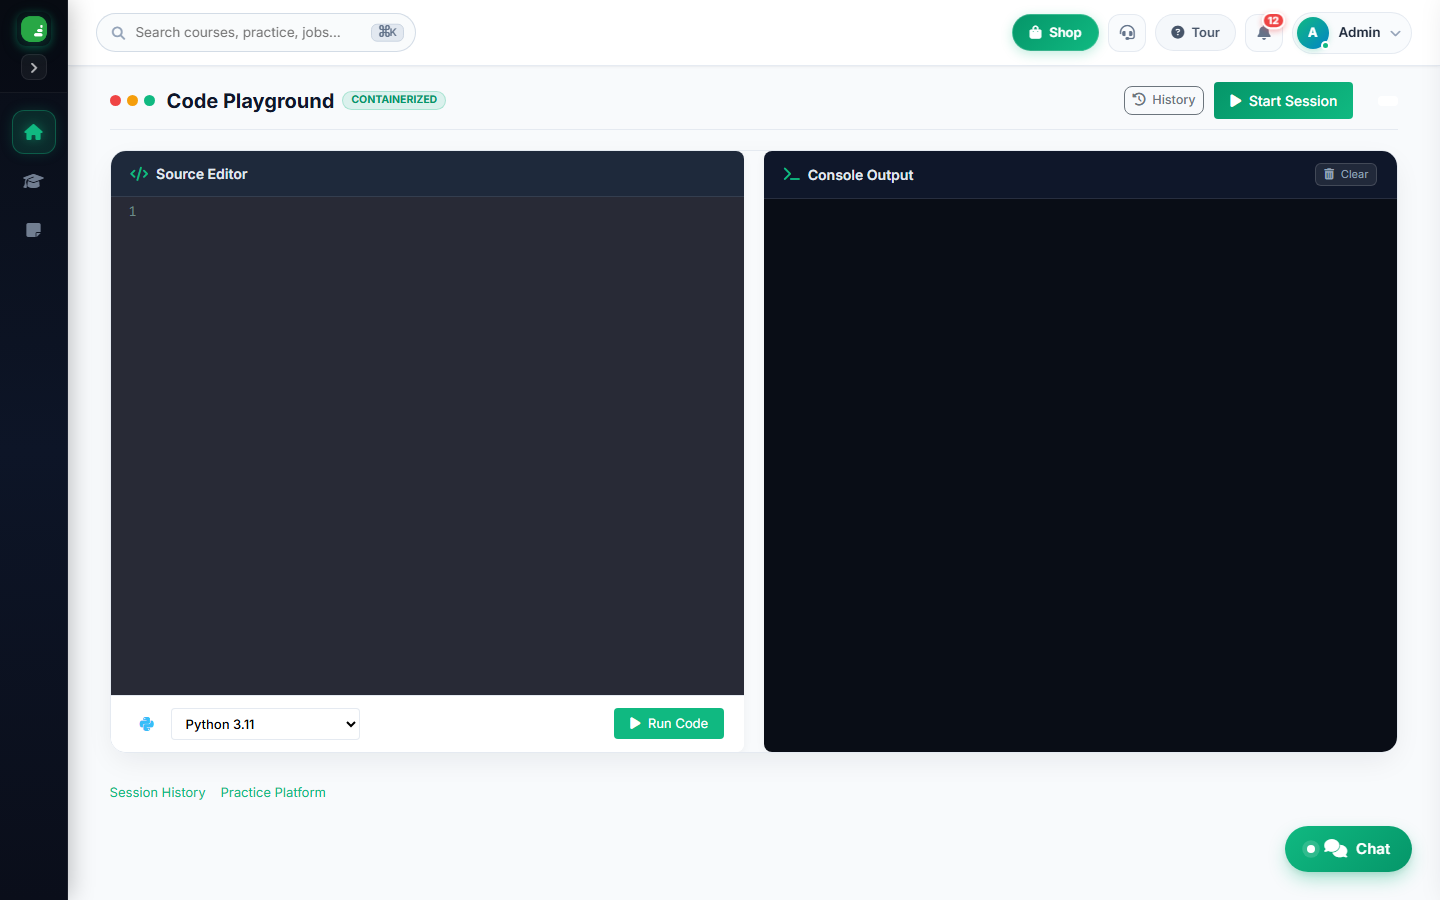
Task: Click the green app logo icon
Action: point(34,29)
